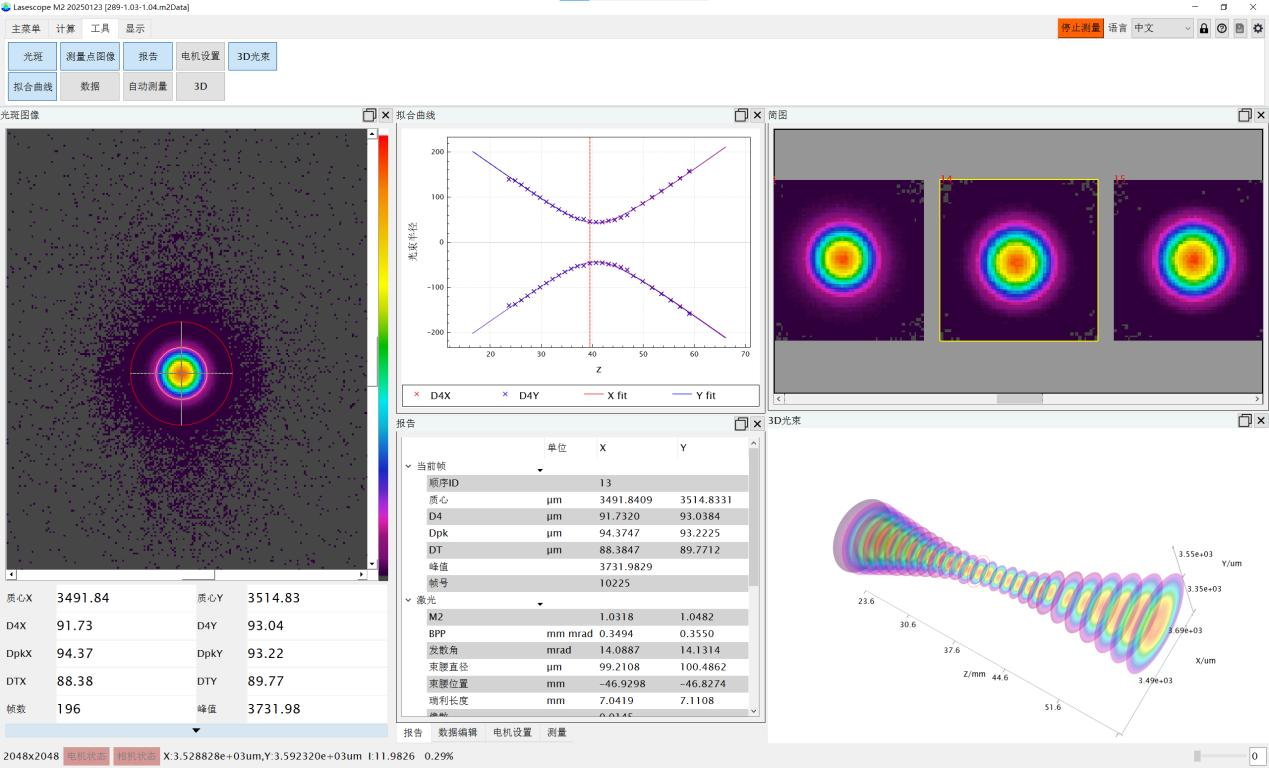Enable the 3D view toggle button

[x=200, y=87]
